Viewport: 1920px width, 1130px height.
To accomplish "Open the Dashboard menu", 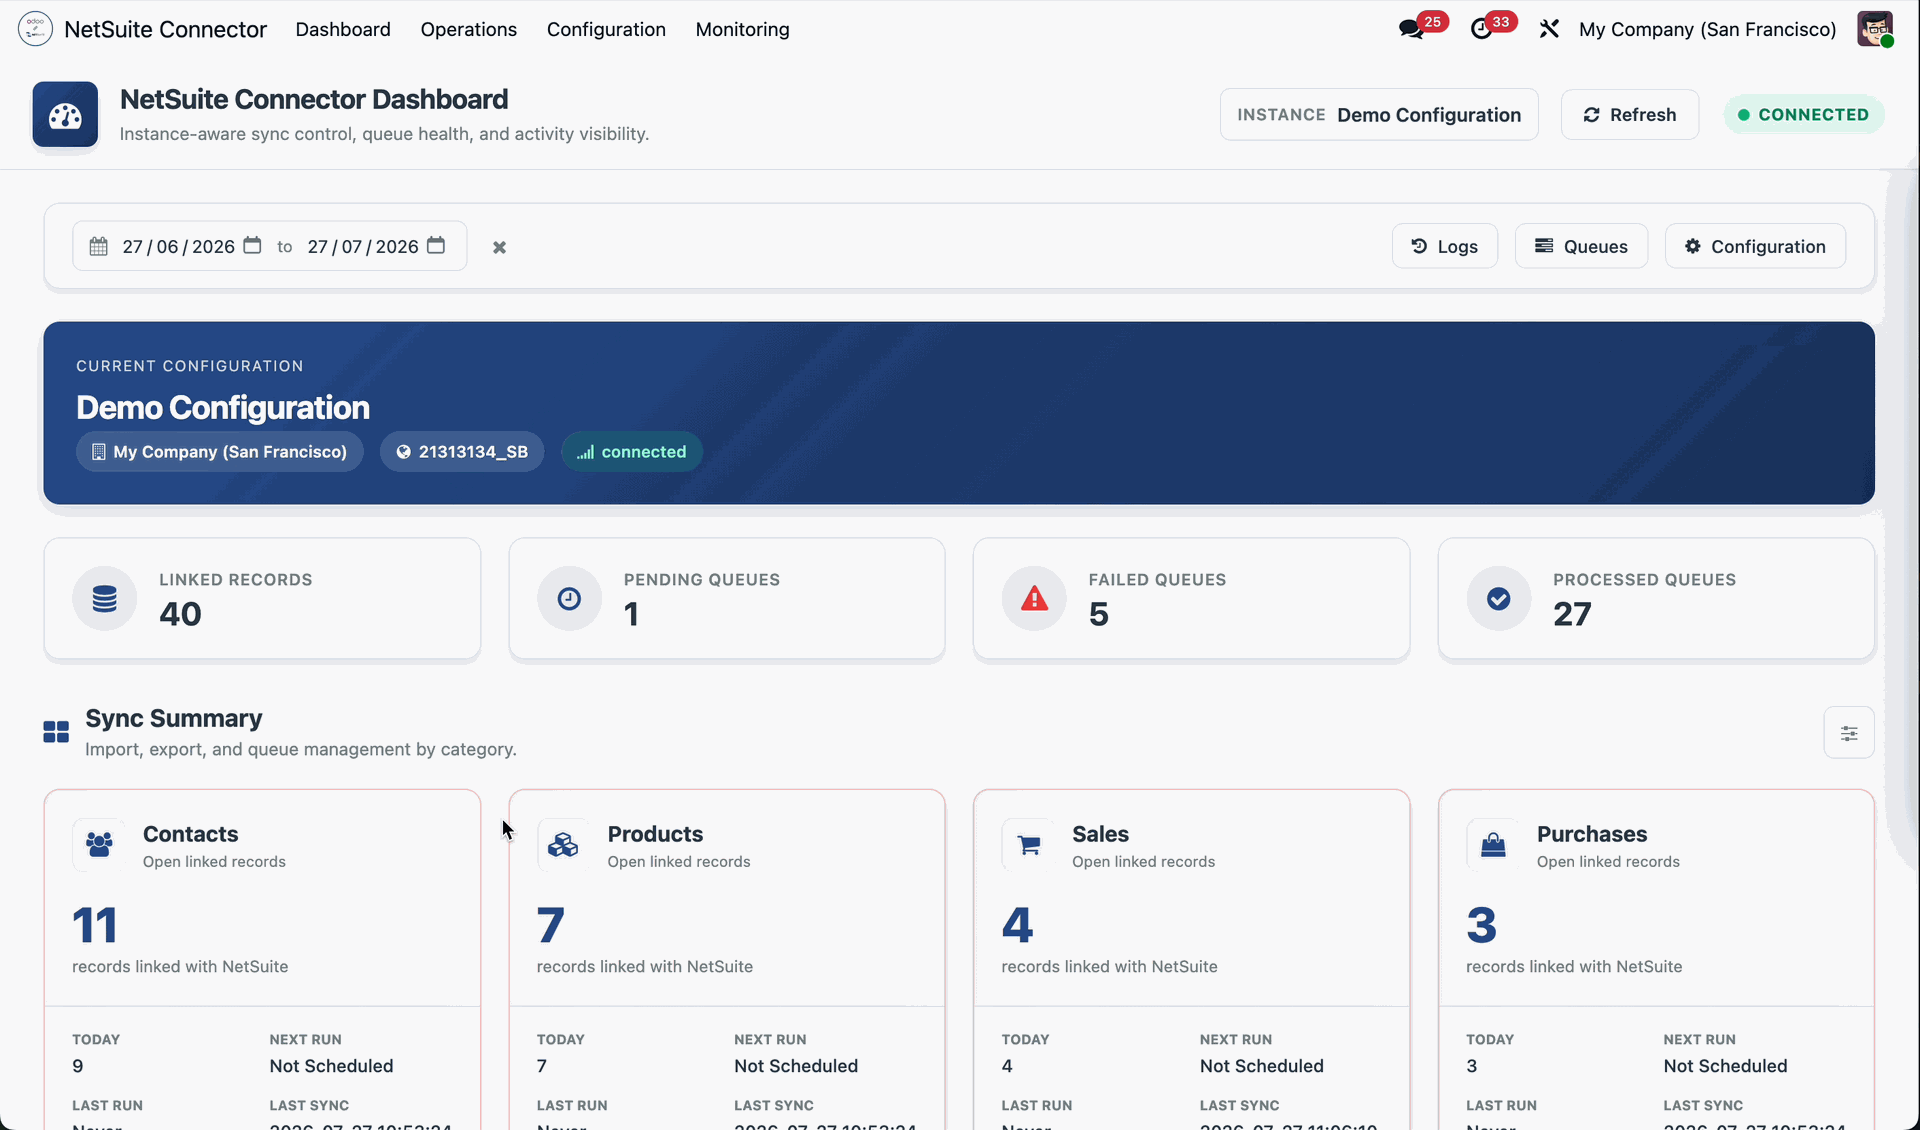I will point(343,29).
